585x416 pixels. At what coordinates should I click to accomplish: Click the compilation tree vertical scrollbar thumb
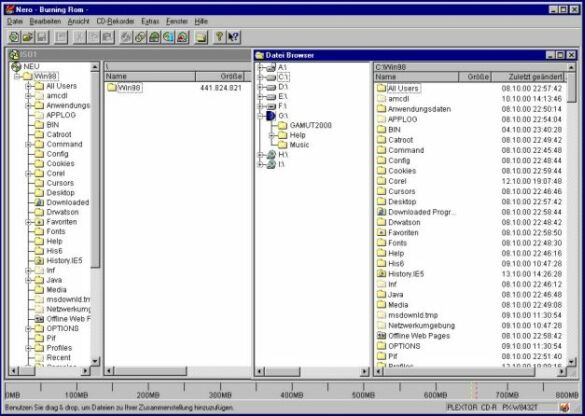pos(95,169)
